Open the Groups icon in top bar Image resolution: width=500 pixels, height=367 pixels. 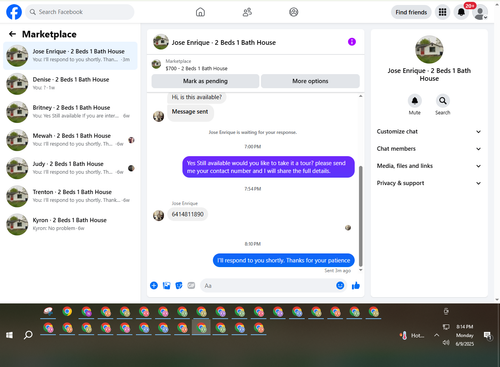[x=294, y=12]
